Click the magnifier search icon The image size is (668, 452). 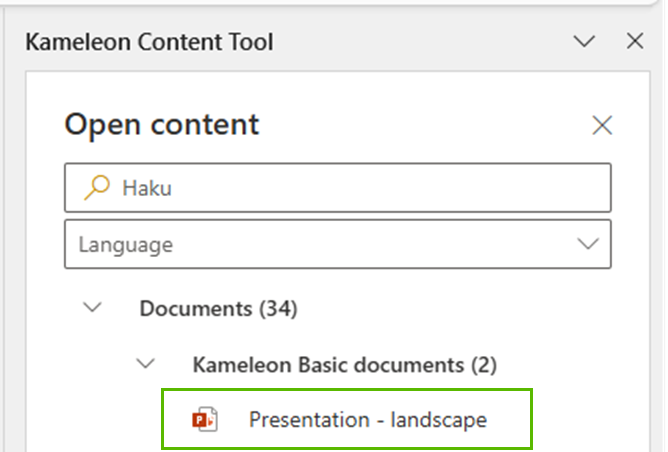tap(98, 187)
